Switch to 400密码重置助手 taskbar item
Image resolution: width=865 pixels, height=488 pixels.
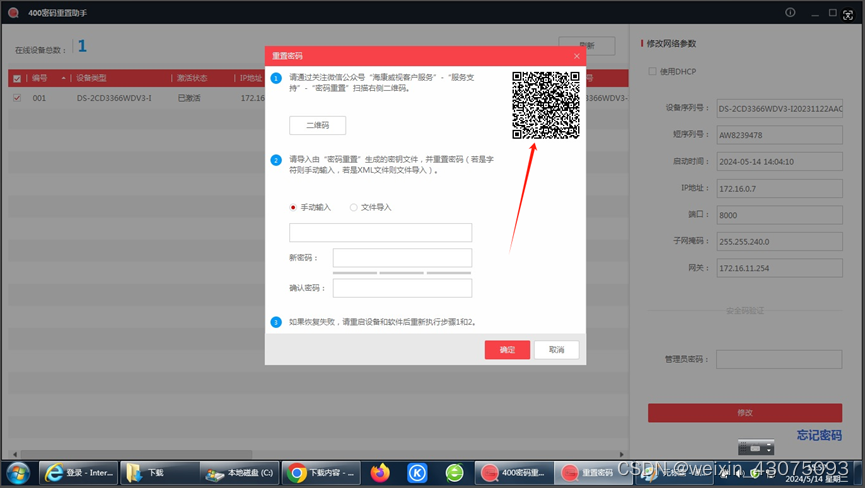(x=514, y=473)
